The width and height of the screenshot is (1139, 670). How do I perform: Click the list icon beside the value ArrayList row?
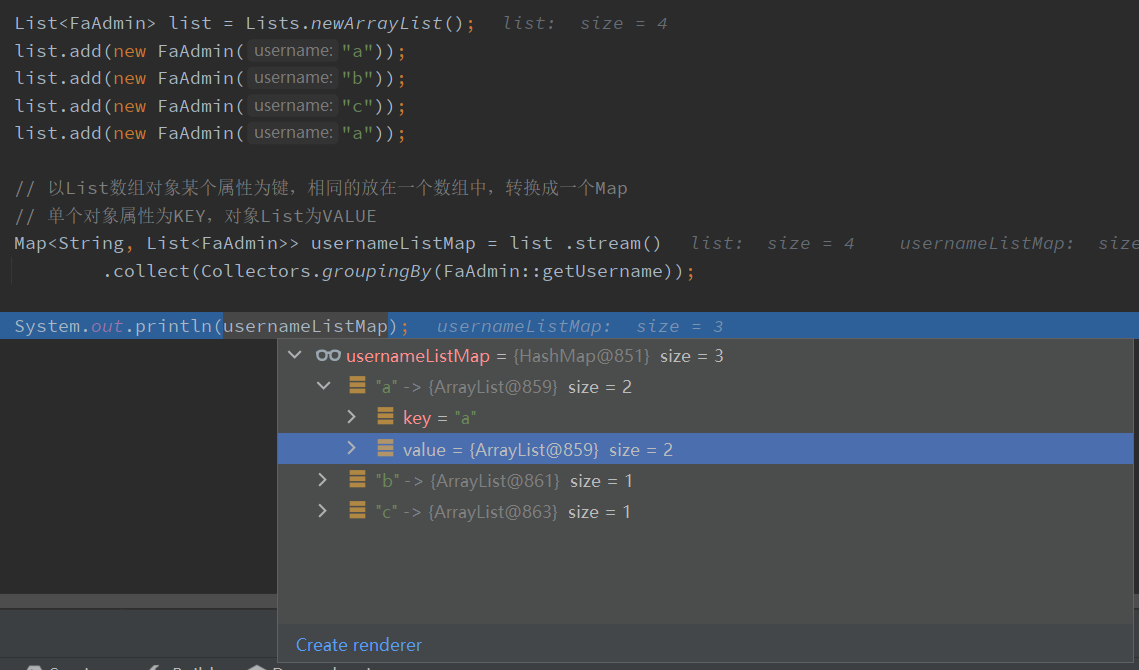coord(385,448)
